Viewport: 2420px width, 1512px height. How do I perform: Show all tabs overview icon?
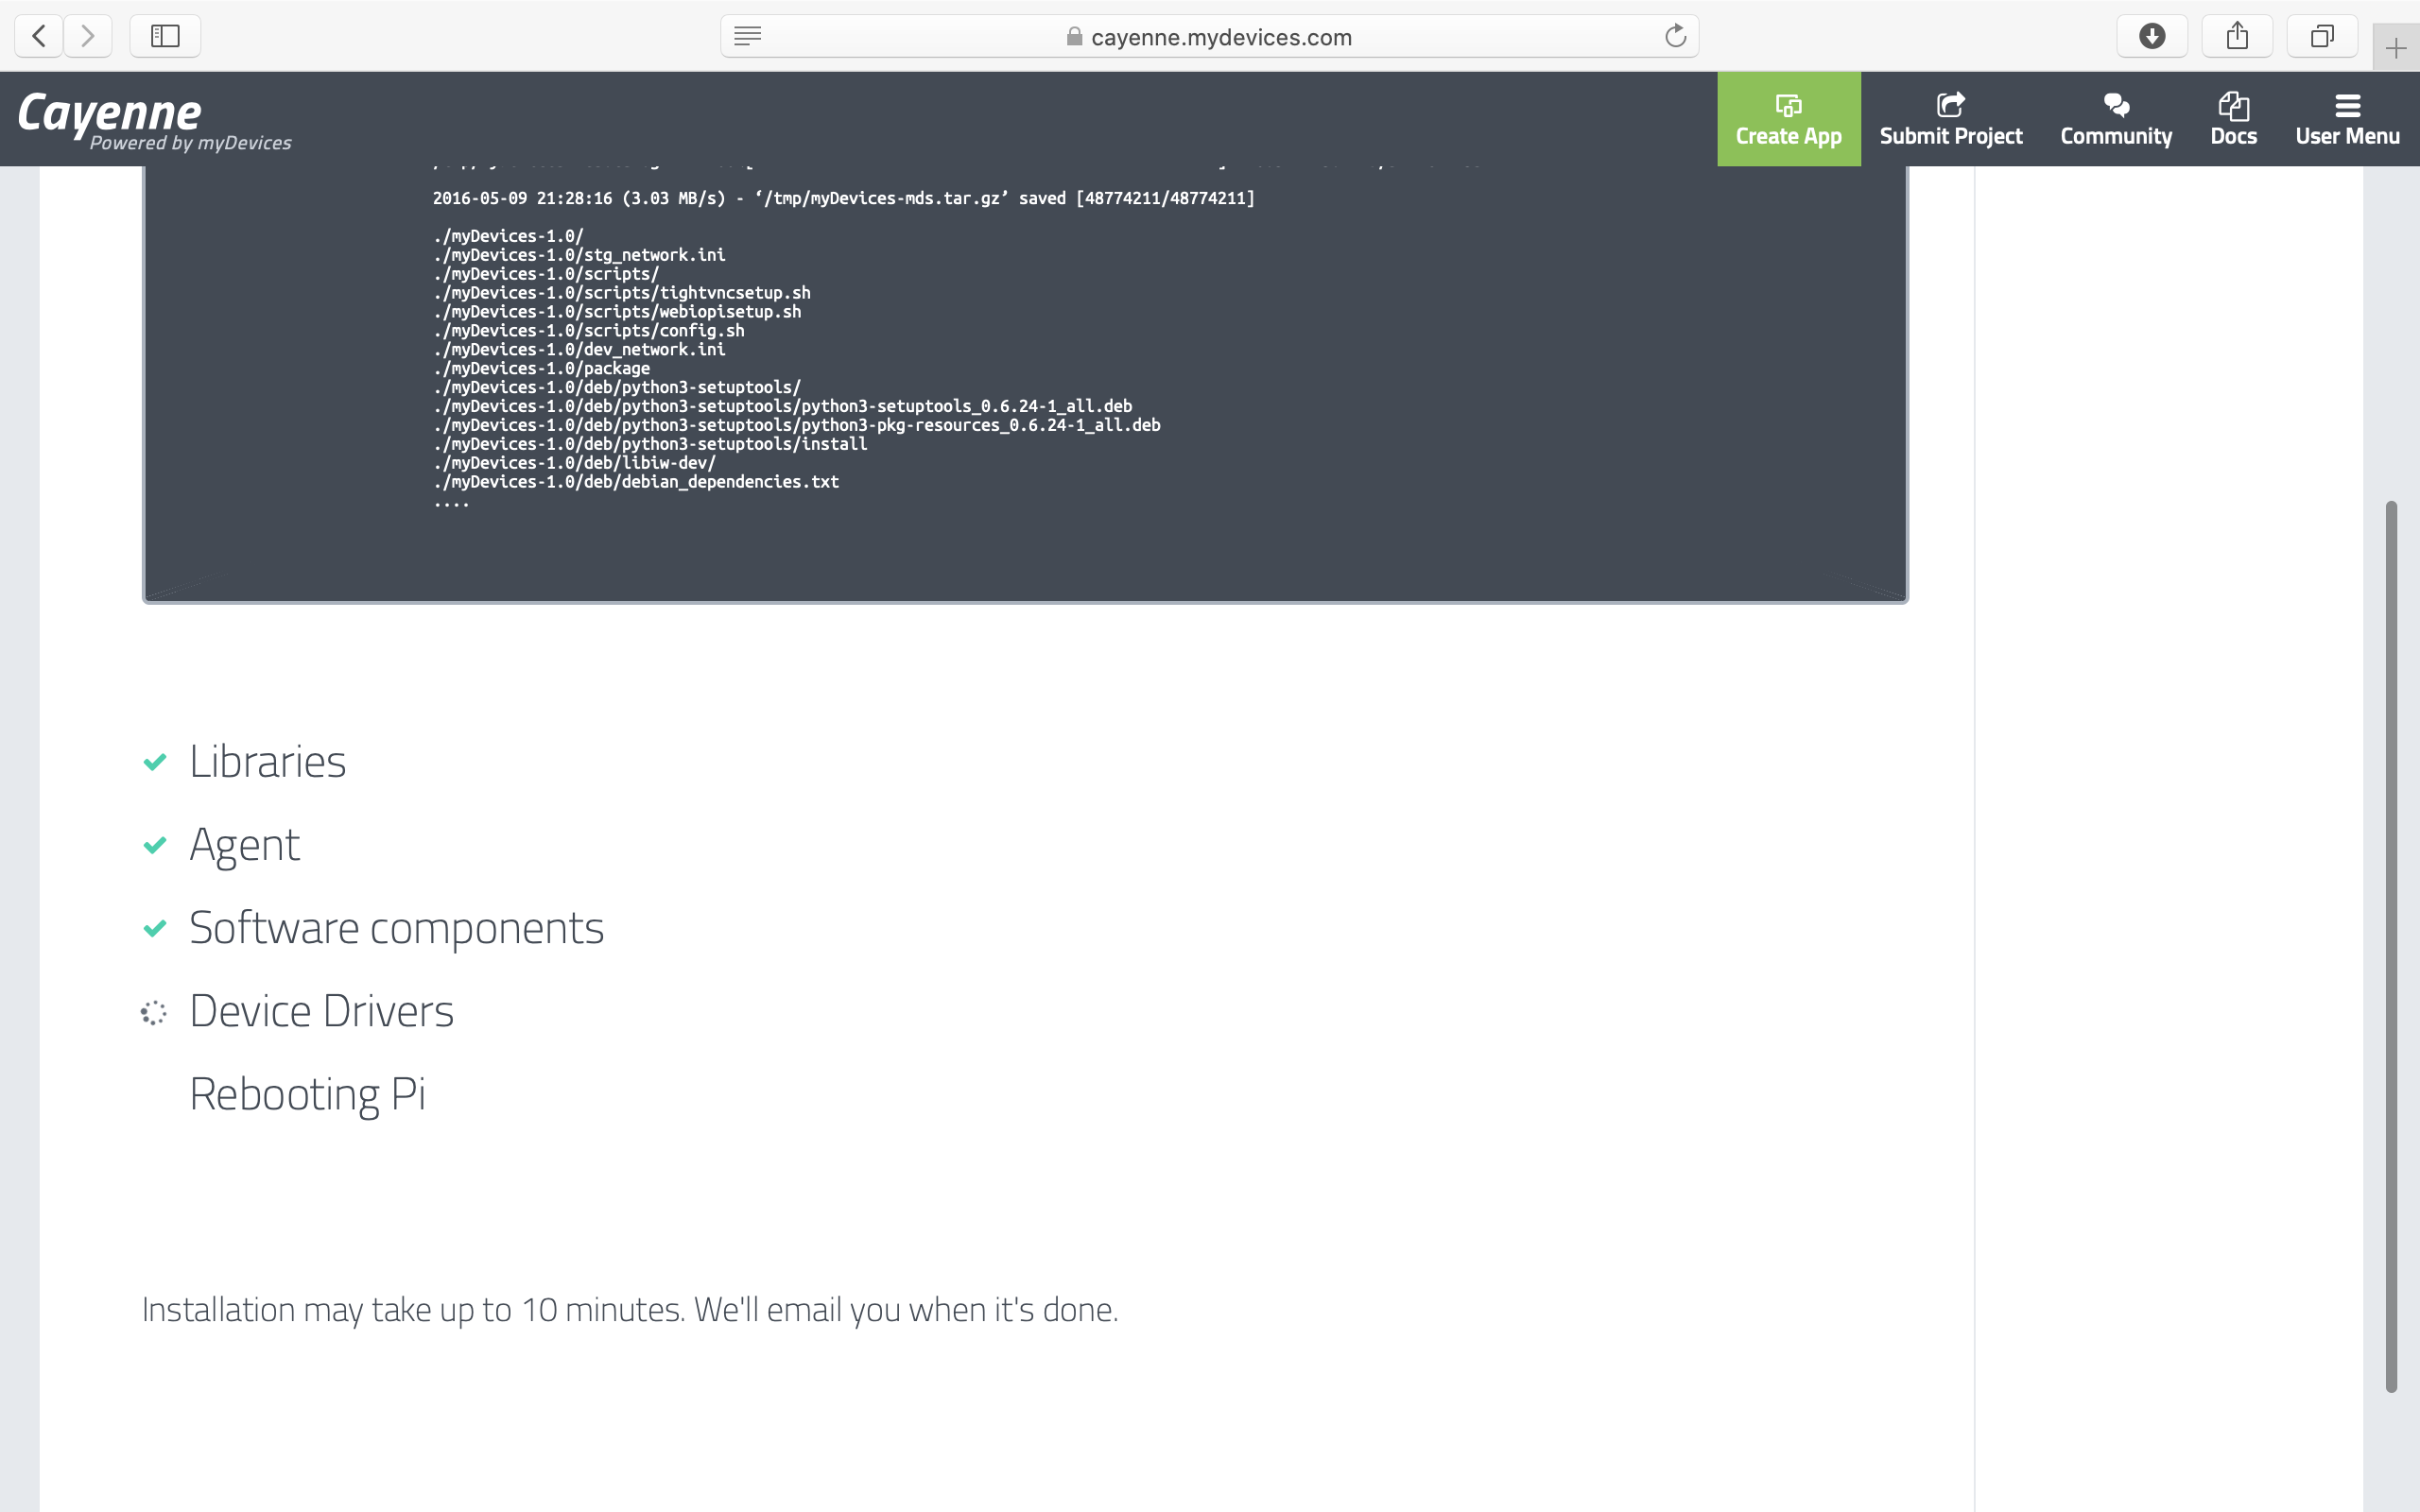(x=2322, y=36)
